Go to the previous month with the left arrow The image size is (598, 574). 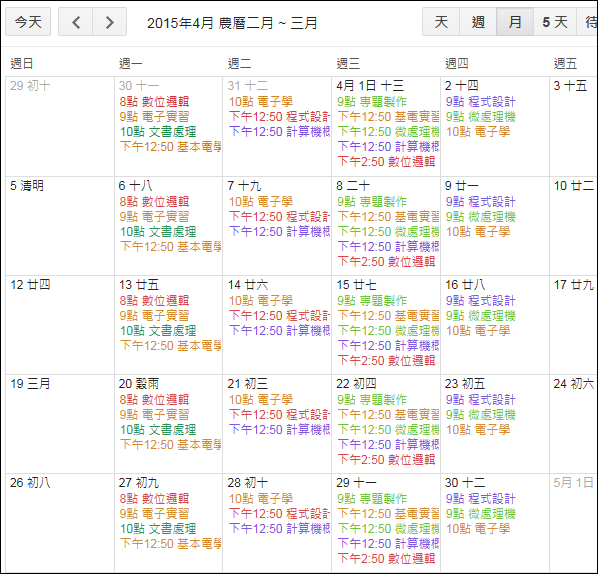coord(76,22)
